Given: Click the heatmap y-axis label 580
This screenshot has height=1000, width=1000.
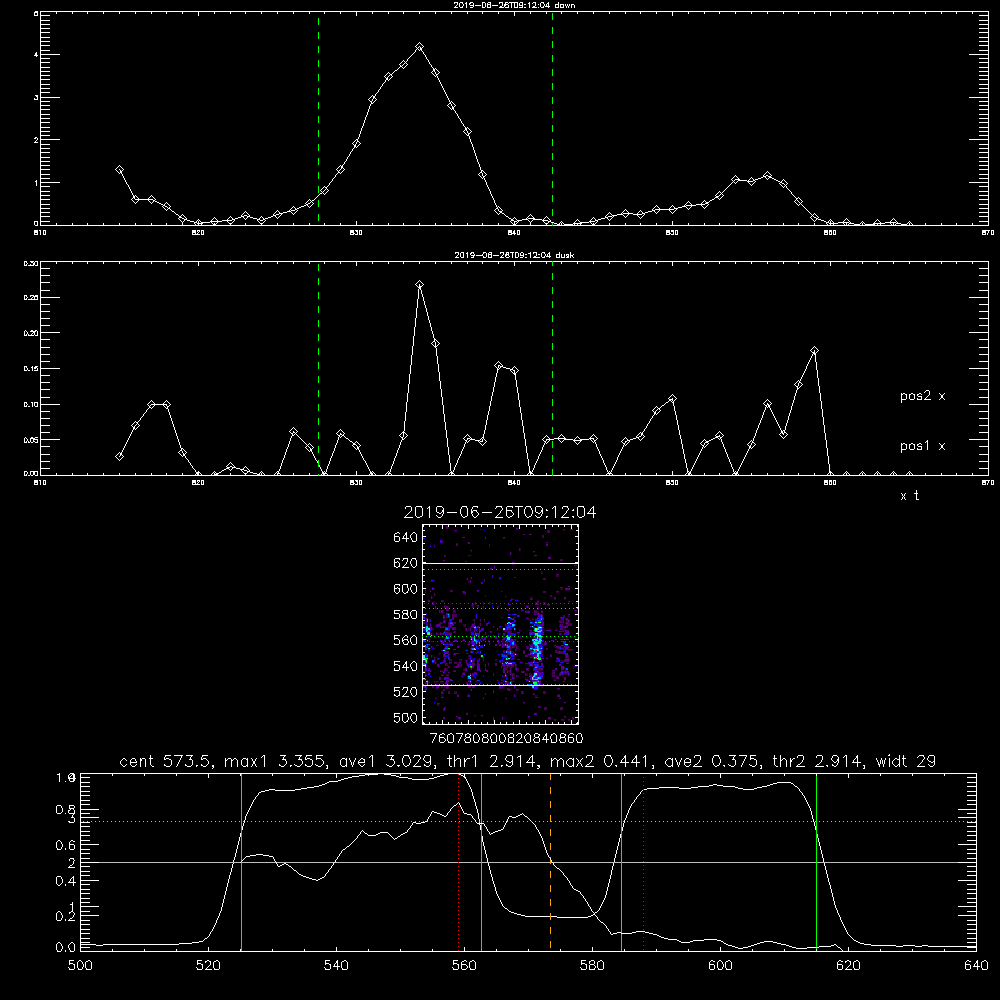Looking at the screenshot, I should [x=405, y=615].
